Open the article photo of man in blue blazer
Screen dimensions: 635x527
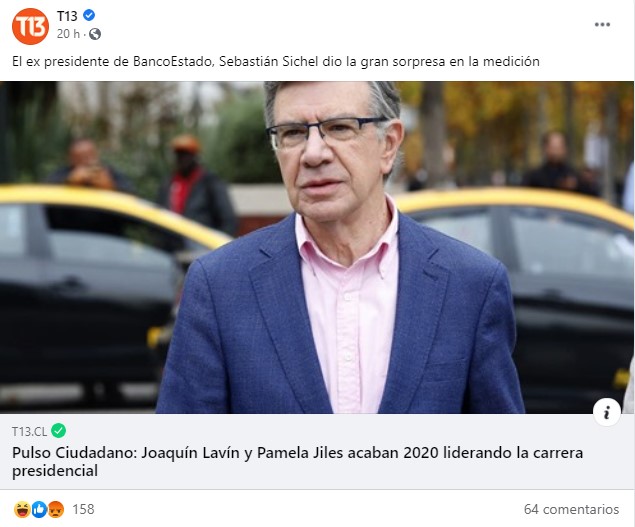(x=317, y=247)
